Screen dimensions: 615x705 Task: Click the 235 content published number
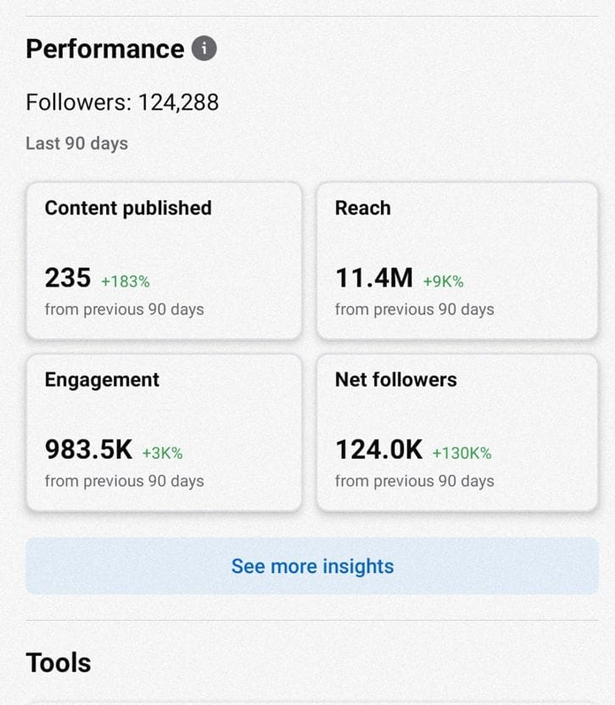(x=68, y=278)
